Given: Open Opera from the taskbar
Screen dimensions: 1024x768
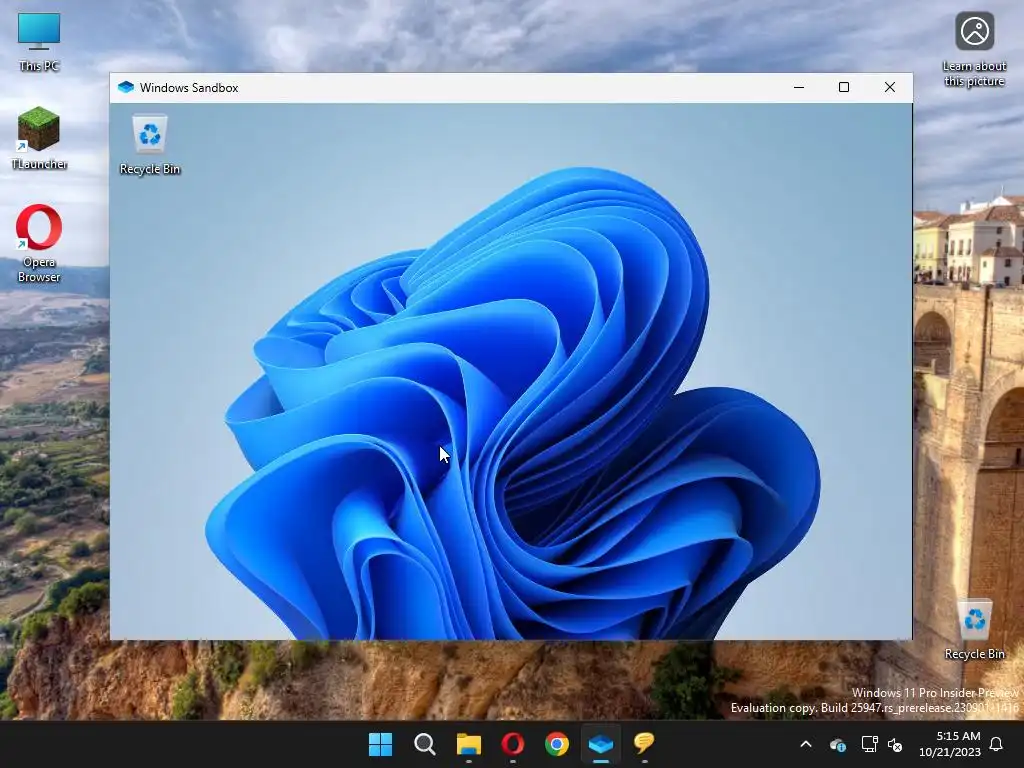Looking at the screenshot, I should point(513,744).
